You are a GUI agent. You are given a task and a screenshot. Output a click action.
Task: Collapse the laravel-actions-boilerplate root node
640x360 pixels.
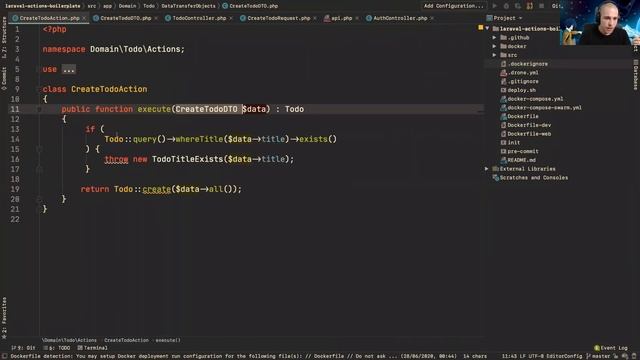pos(487,29)
